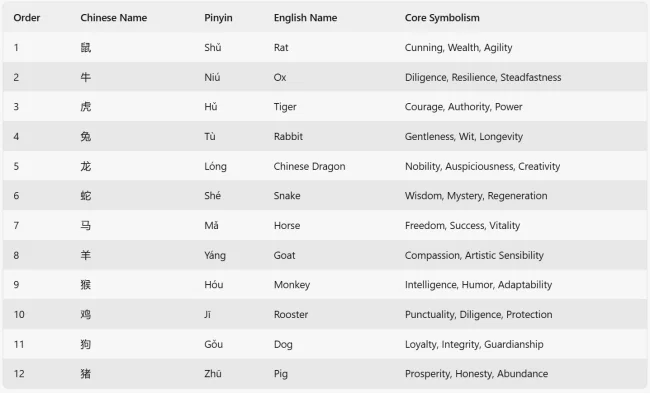The height and width of the screenshot is (394, 650).
Task: Select the Tiger row's pinyin Hǔ
Action: coord(211,107)
